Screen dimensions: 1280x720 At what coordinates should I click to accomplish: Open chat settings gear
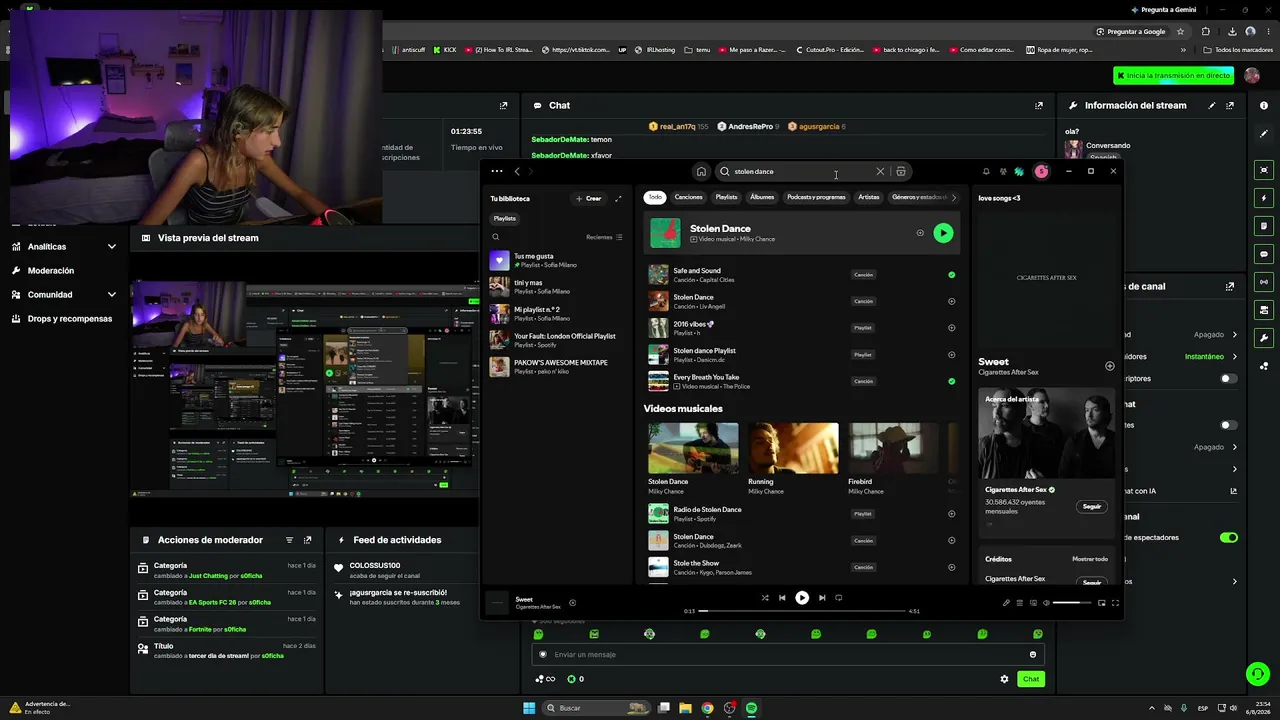tap(1004, 679)
